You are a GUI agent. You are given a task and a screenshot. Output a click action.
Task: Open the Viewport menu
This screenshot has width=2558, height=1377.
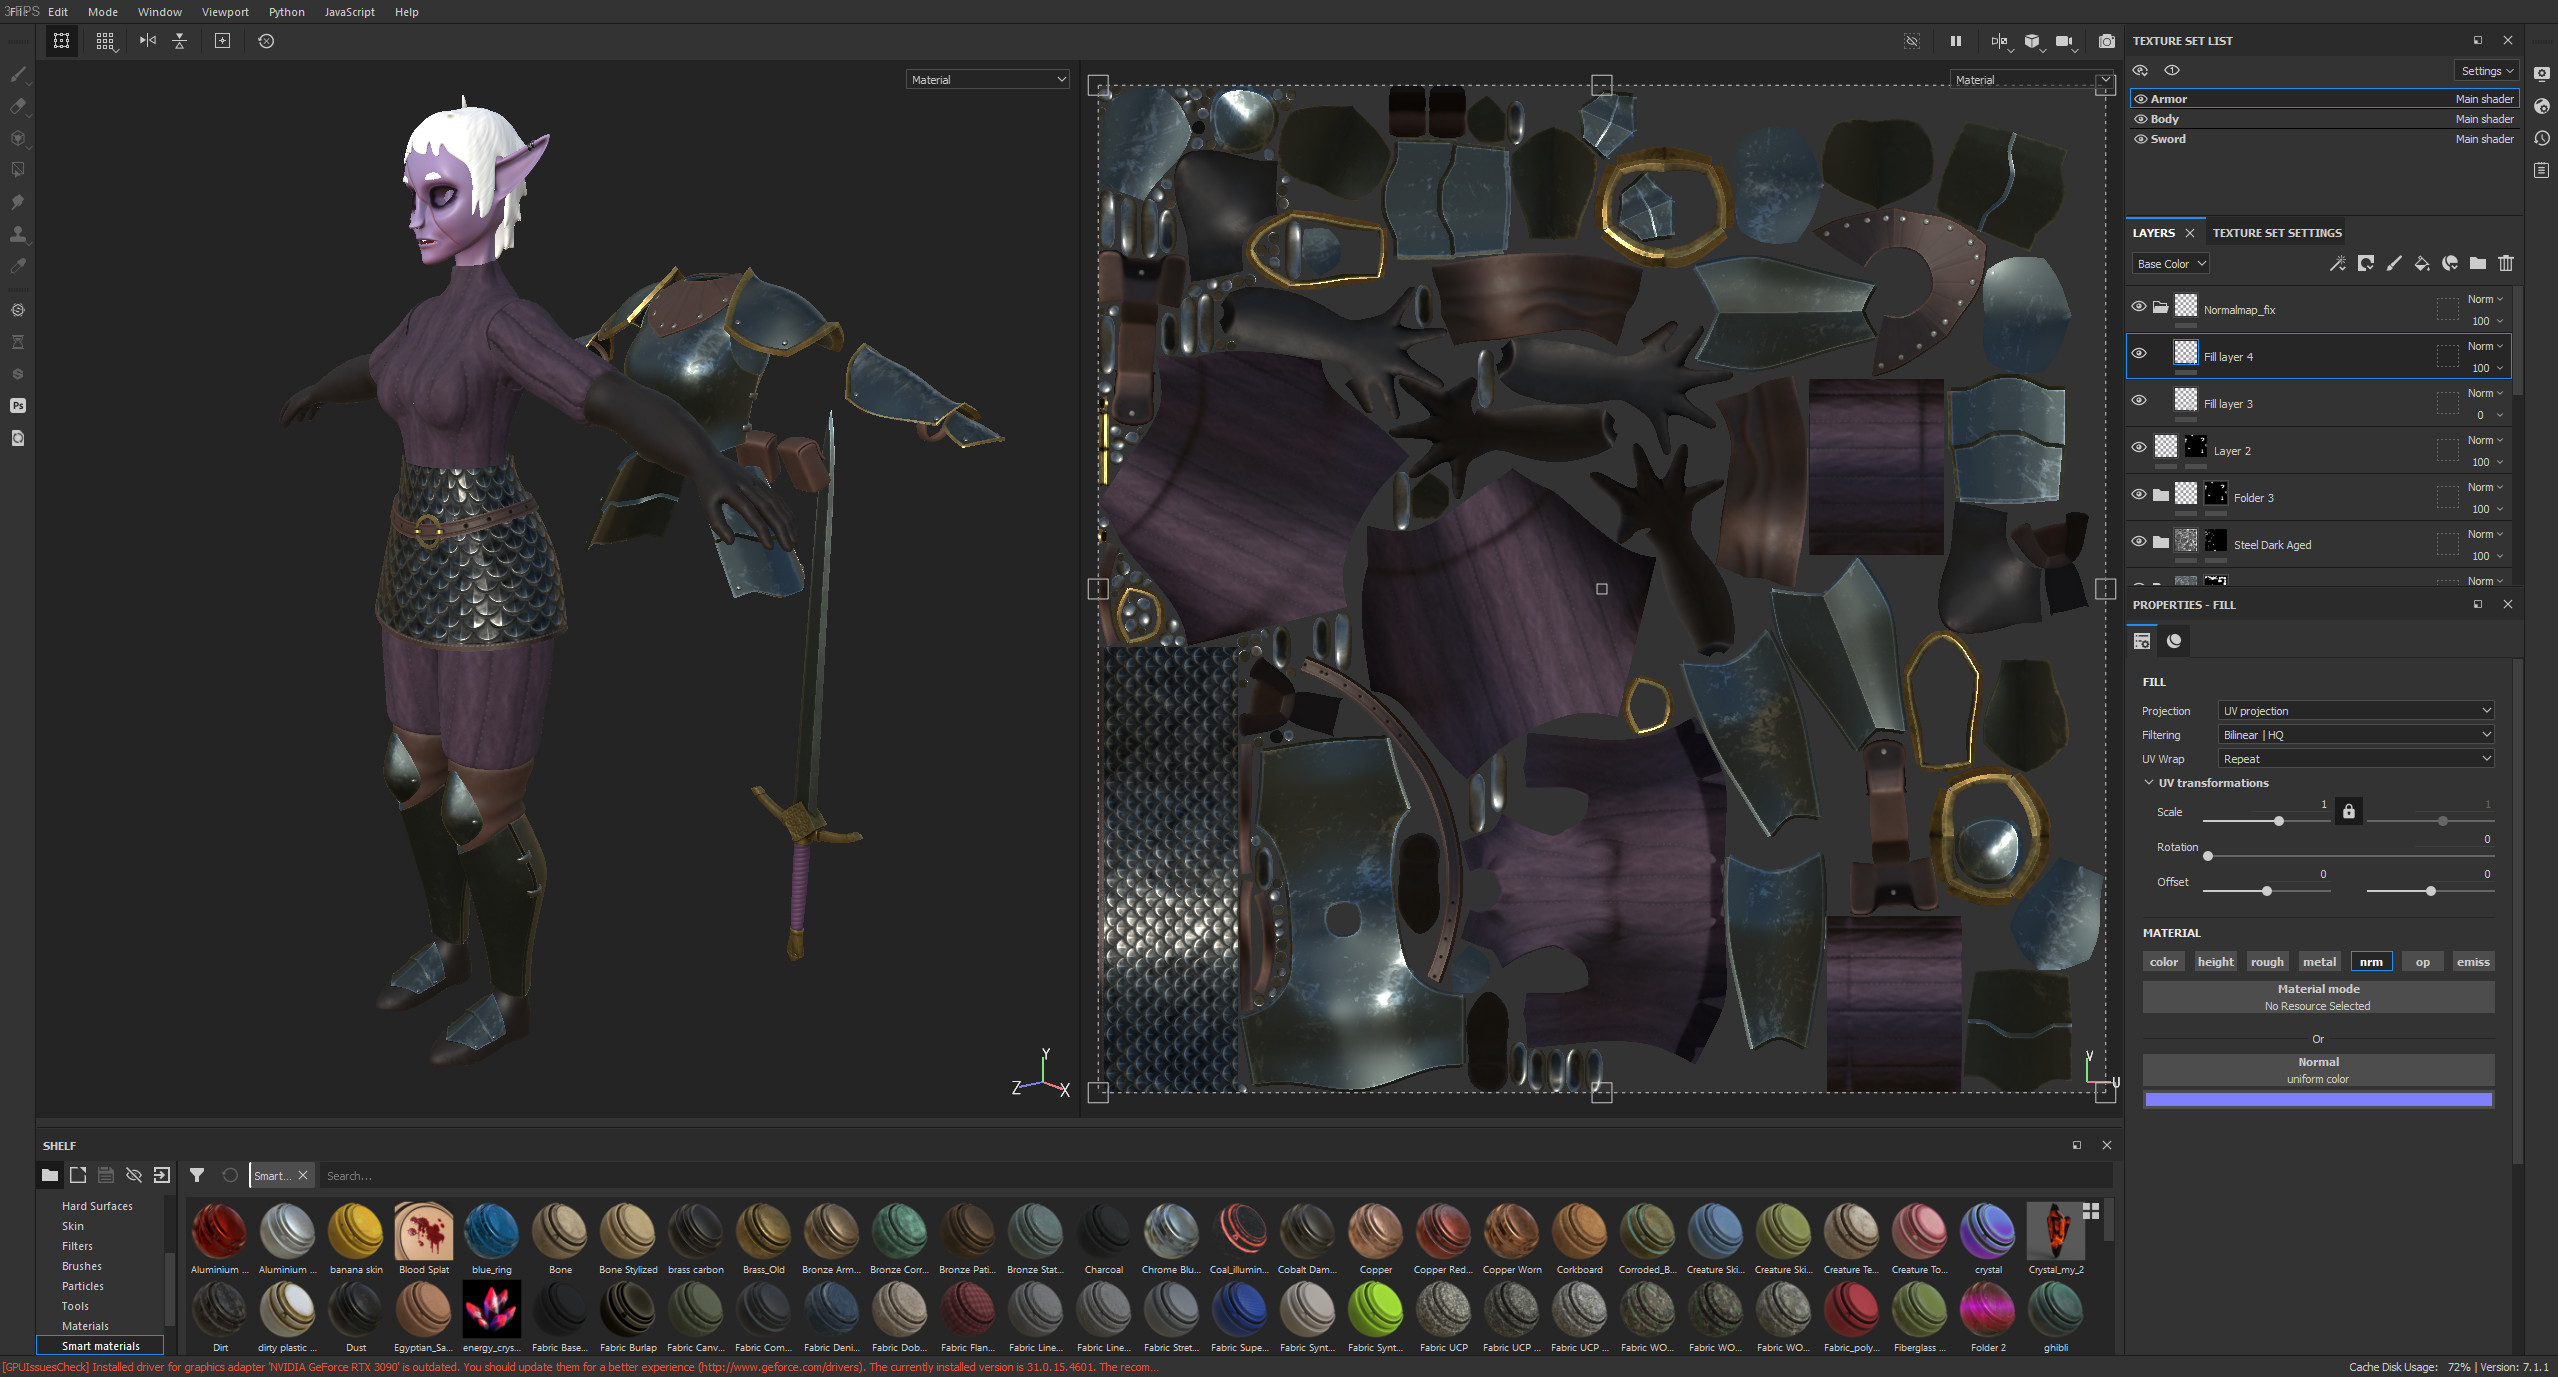tap(225, 12)
